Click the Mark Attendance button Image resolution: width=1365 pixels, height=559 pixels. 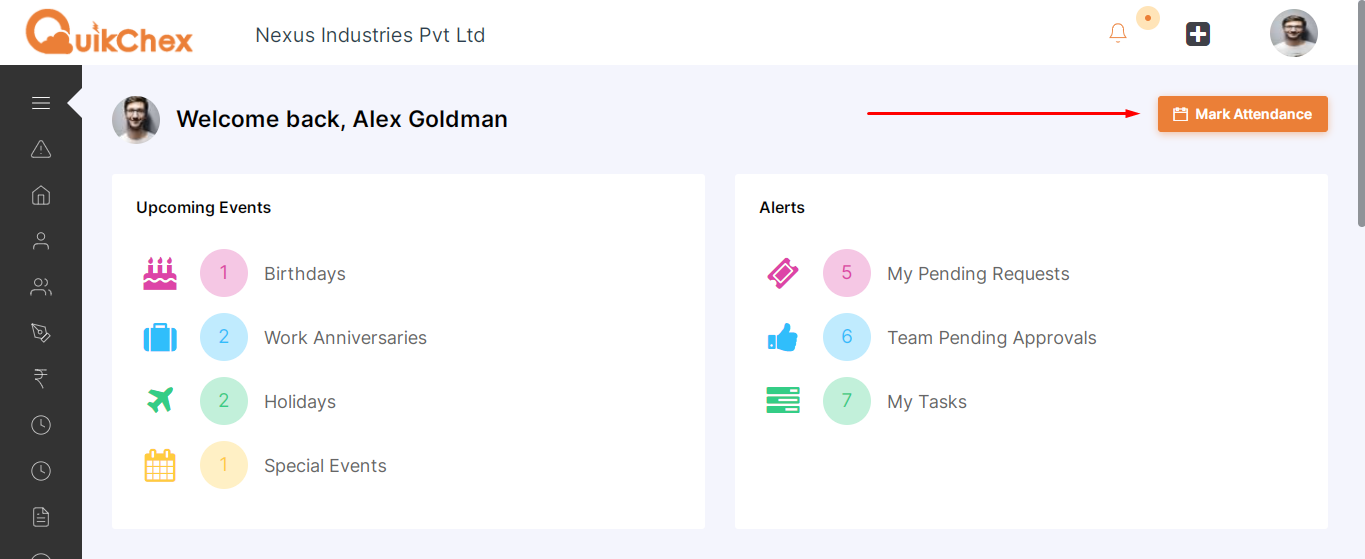pyautogui.click(x=1243, y=114)
